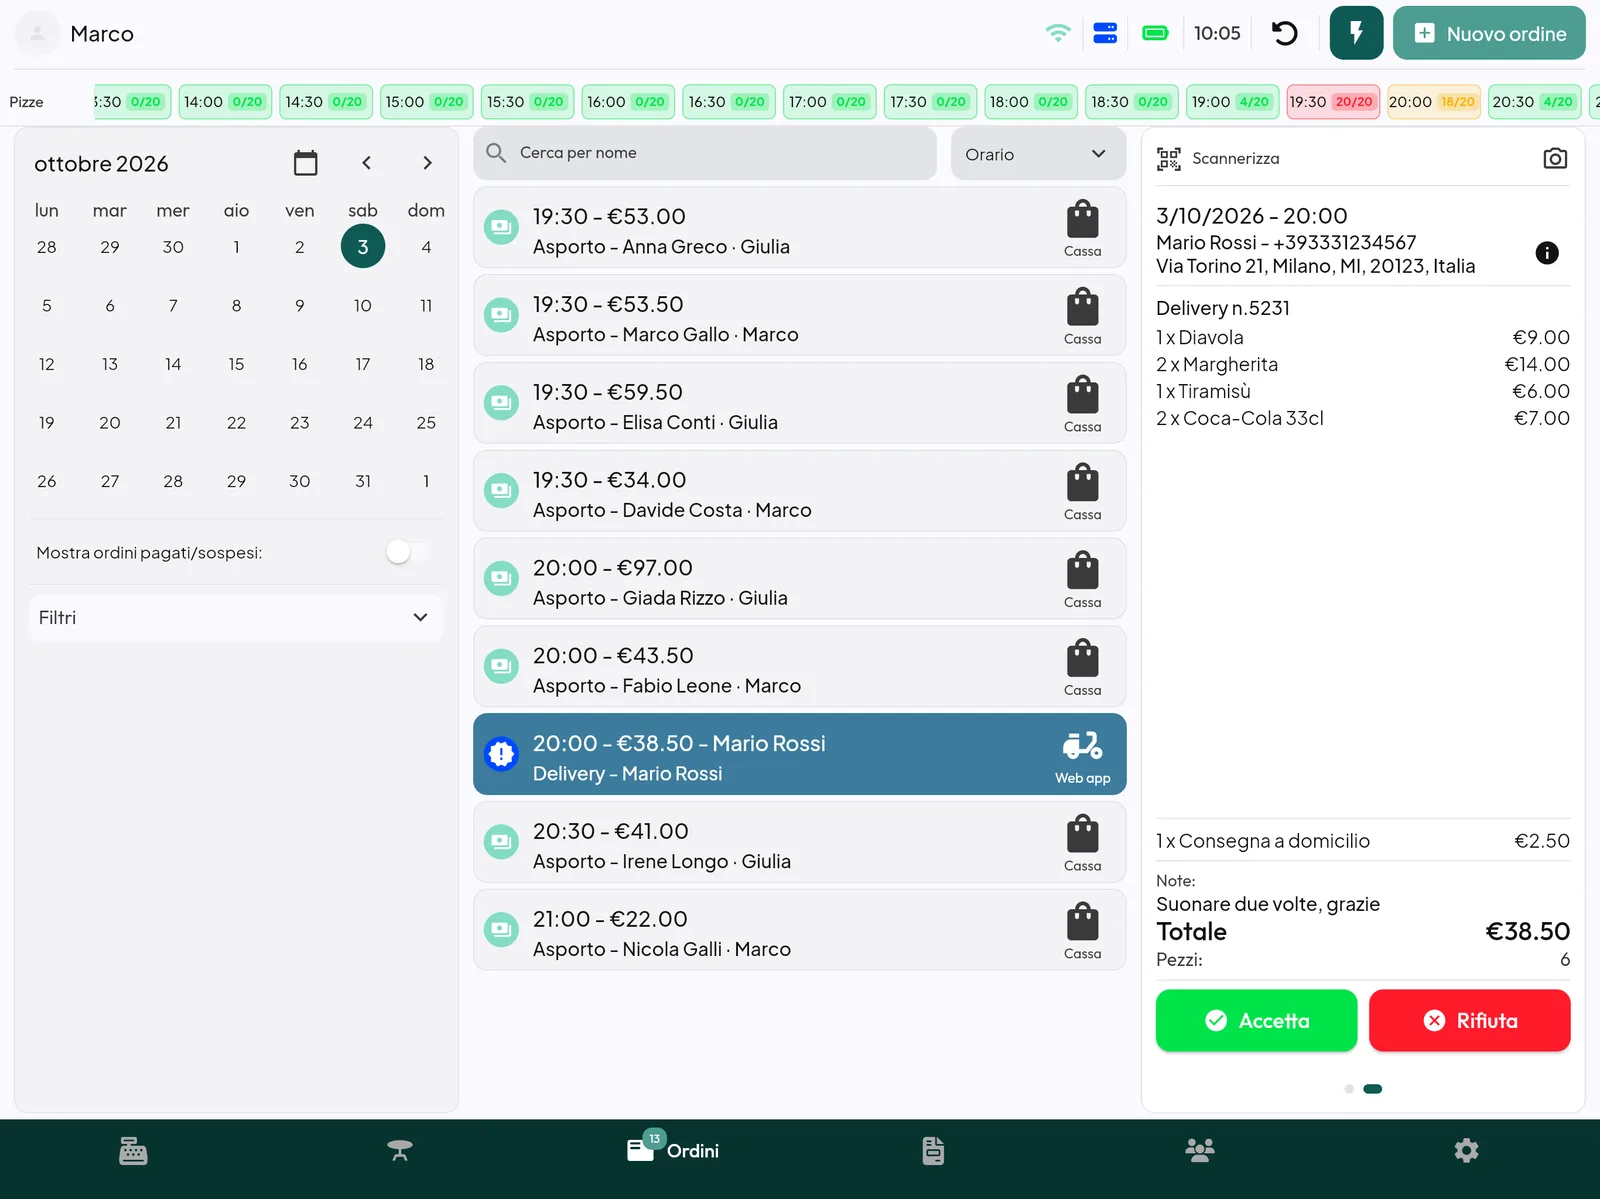
Task: Click the Wi-Fi status icon
Action: [x=1058, y=33]
